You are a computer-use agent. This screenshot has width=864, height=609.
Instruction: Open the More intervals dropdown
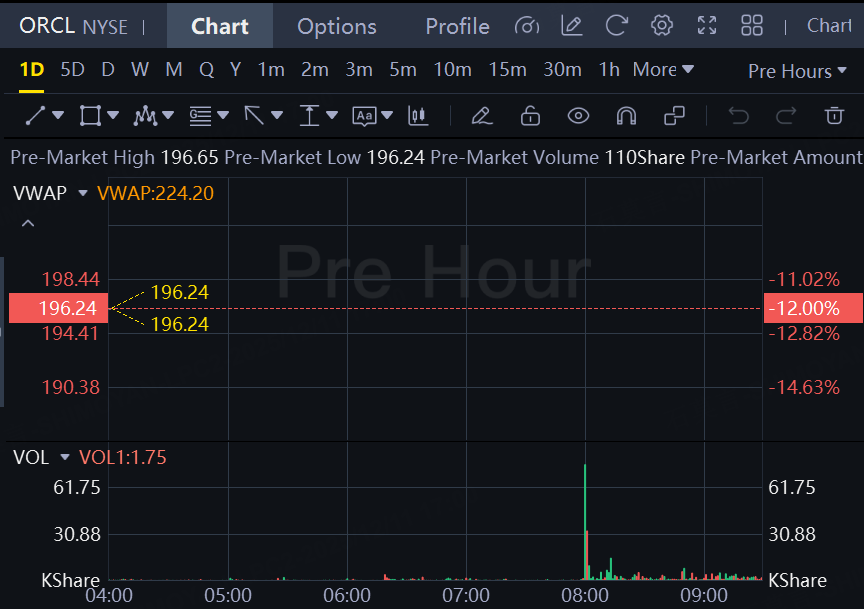663,69
